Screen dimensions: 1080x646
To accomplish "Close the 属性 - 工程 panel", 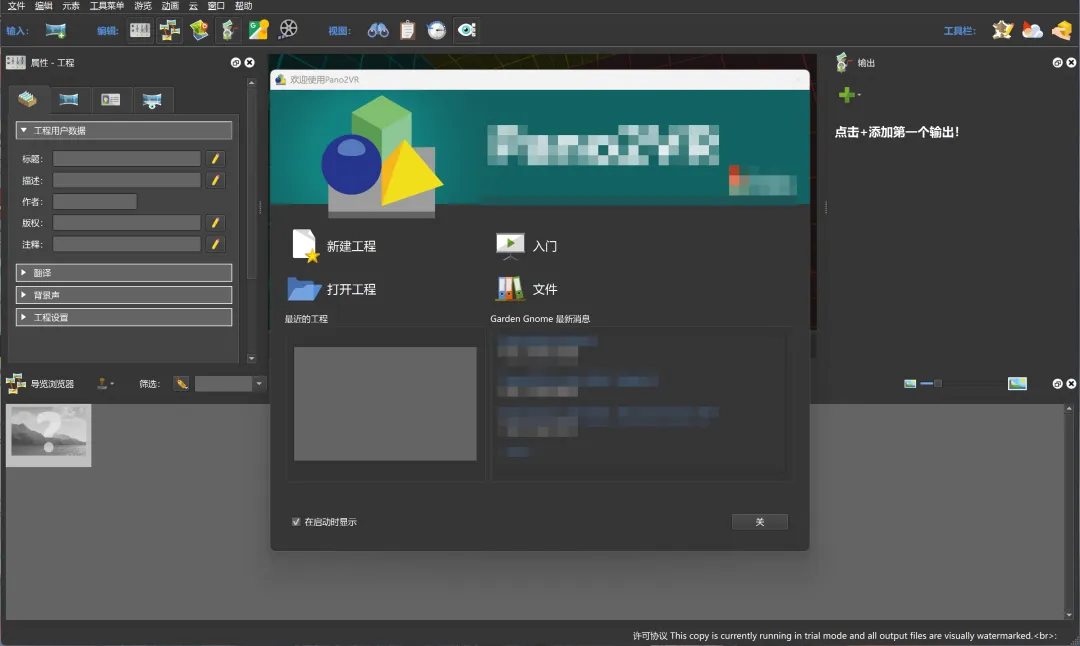I will click(249, 63).
